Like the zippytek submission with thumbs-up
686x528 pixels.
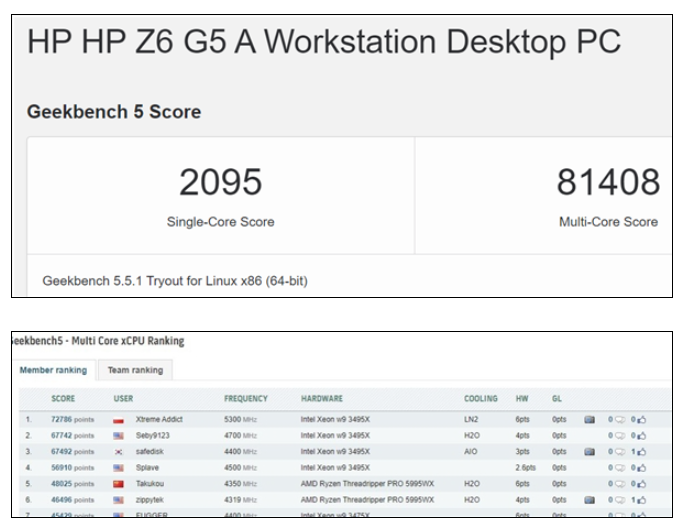(642, 500)
